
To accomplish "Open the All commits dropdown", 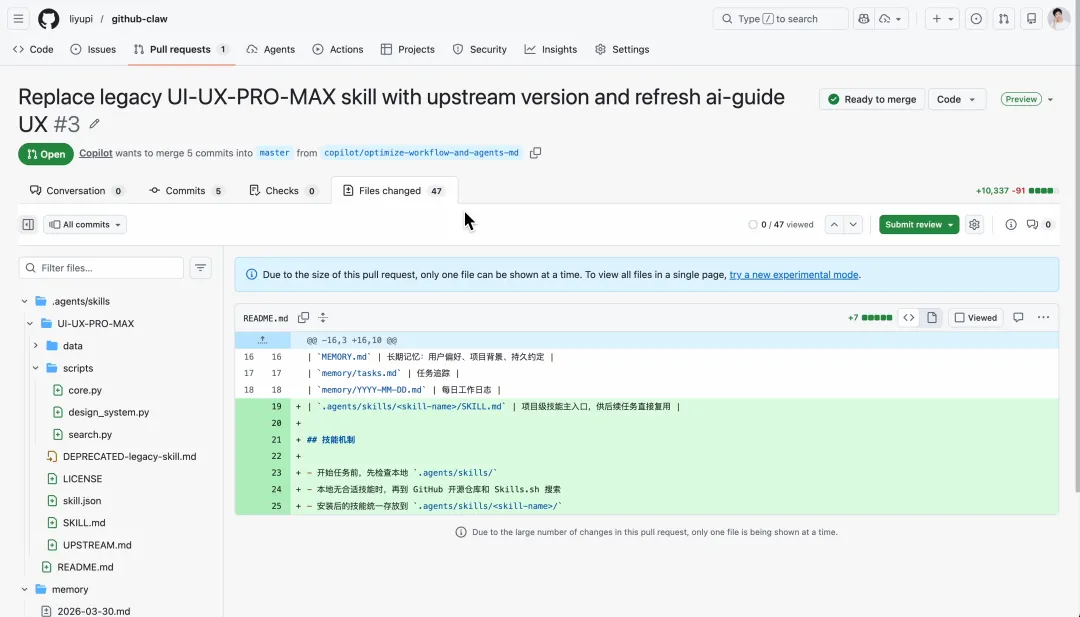I will tap(85, 225).
